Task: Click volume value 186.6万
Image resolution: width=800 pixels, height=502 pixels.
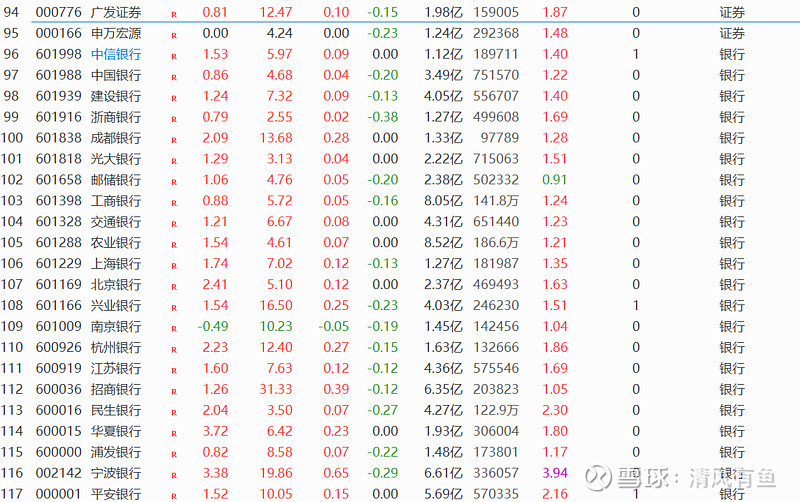Action: (496, 242)
